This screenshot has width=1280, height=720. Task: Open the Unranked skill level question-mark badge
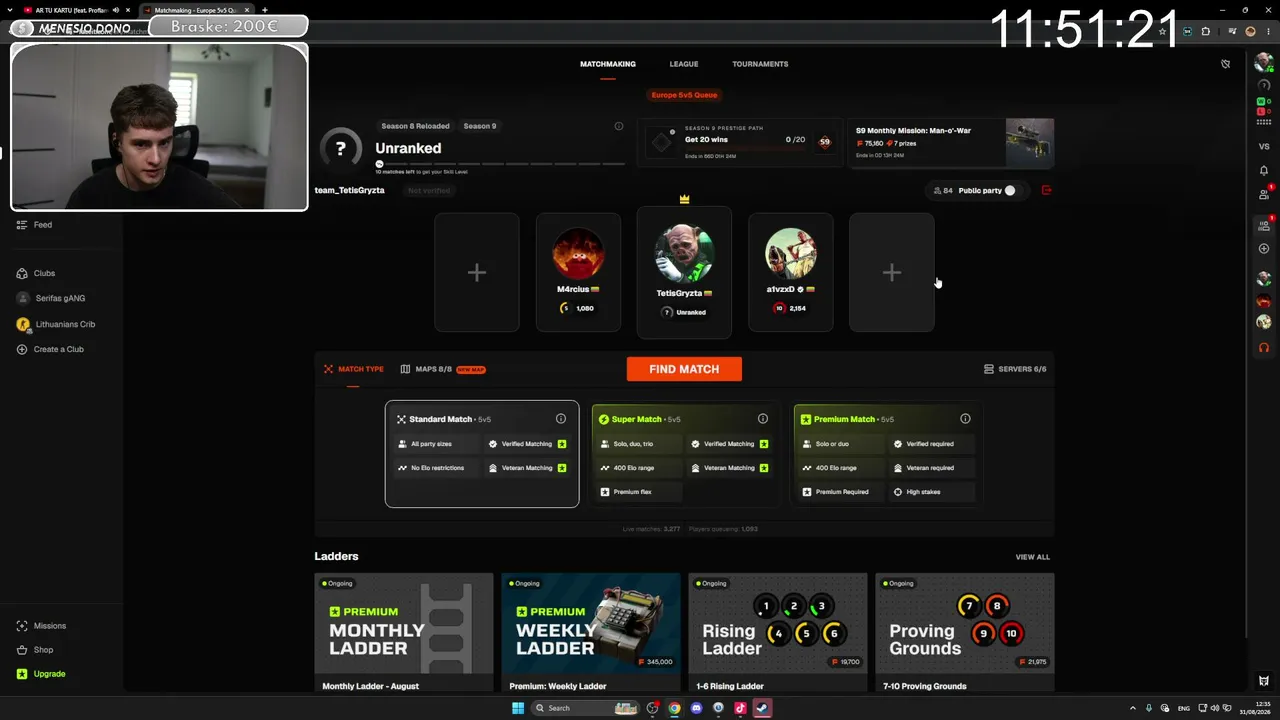click(x=341, y=148)
